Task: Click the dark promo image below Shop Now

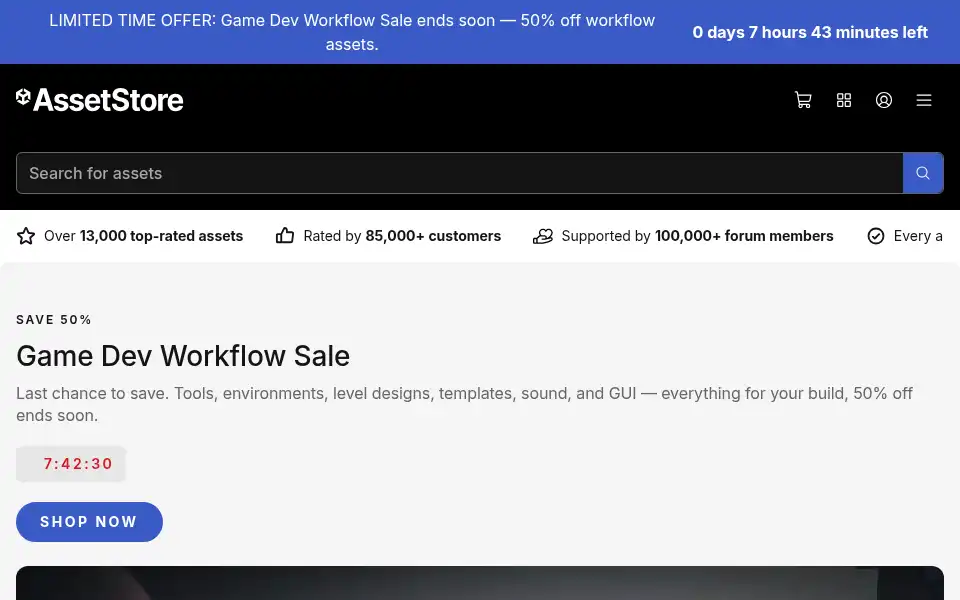Action: tap(480, 583)
